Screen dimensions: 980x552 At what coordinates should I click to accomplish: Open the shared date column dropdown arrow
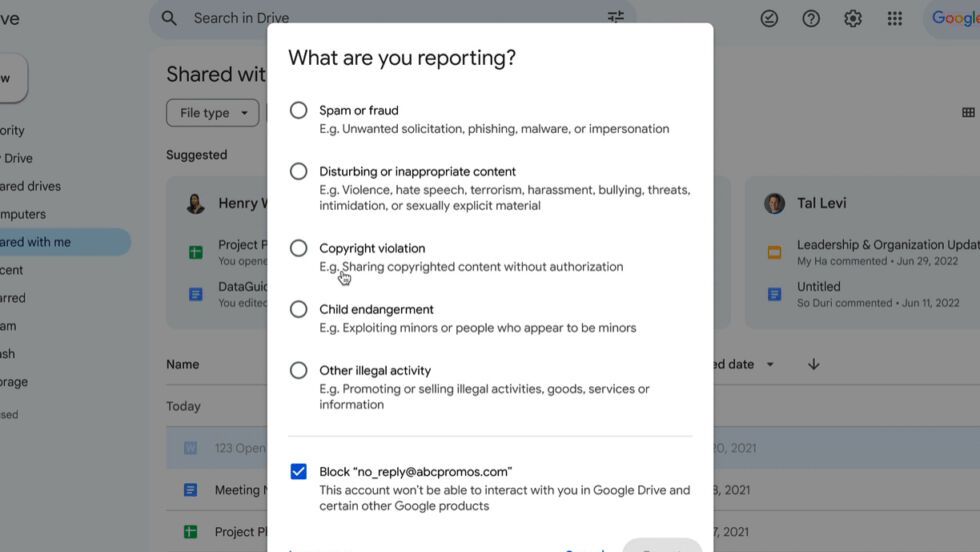[x=770, y=364]
